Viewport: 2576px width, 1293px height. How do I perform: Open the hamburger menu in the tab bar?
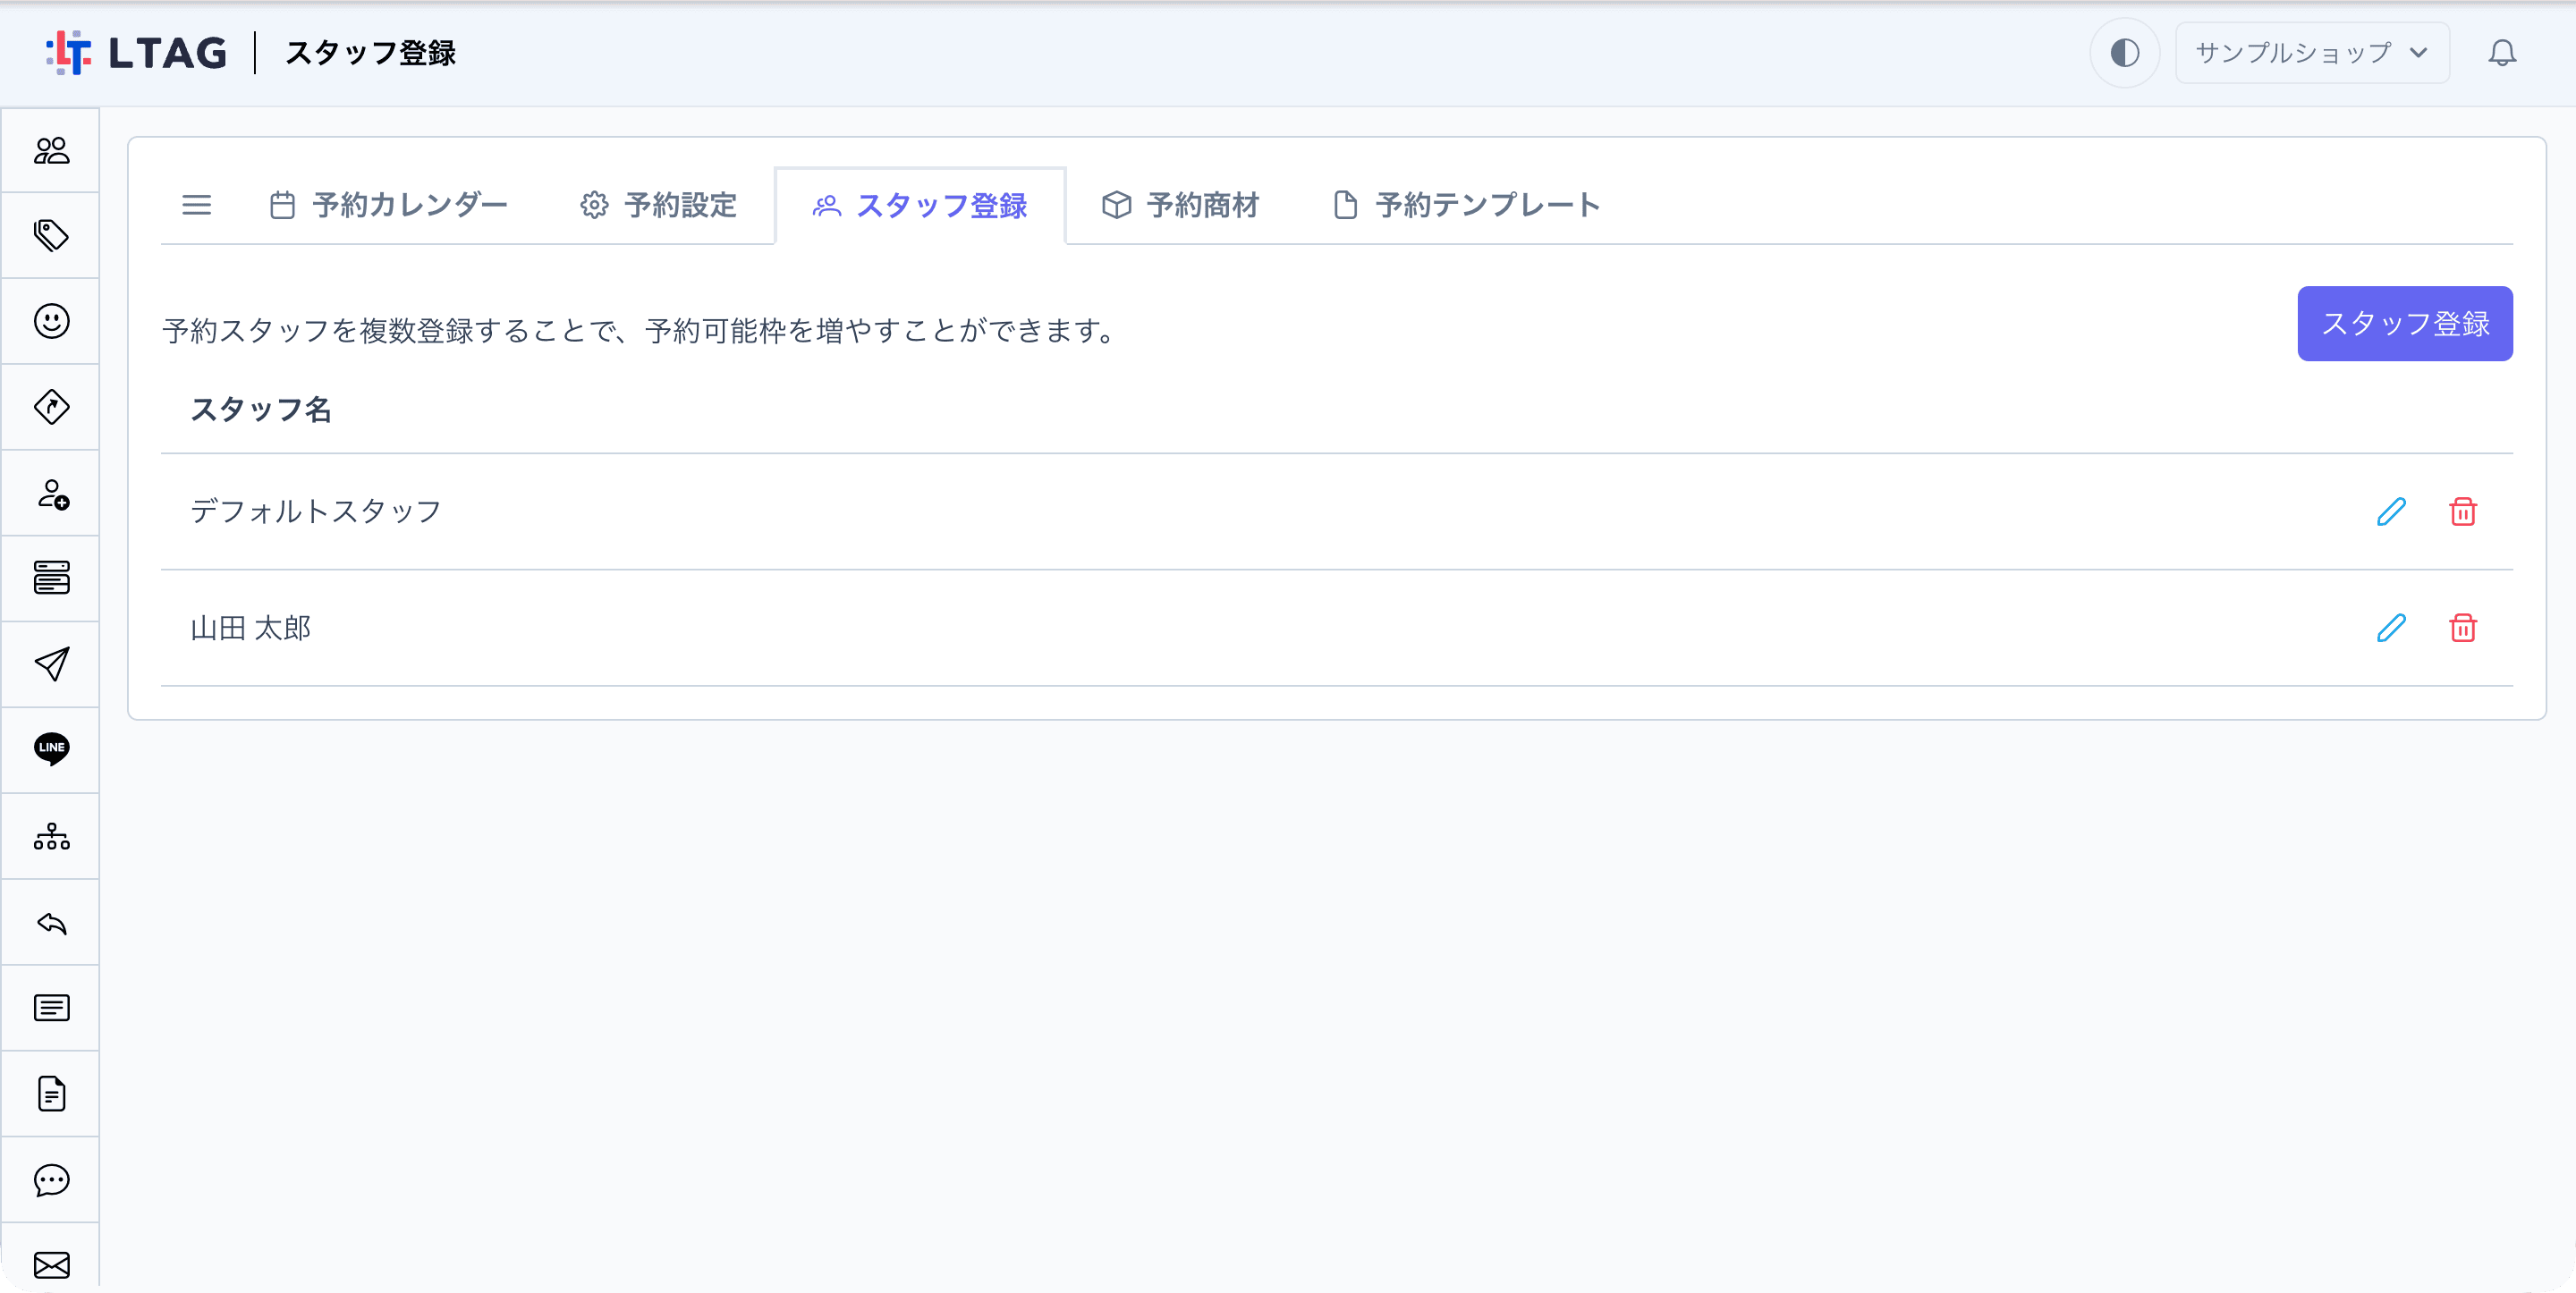(x=197, y=205)
